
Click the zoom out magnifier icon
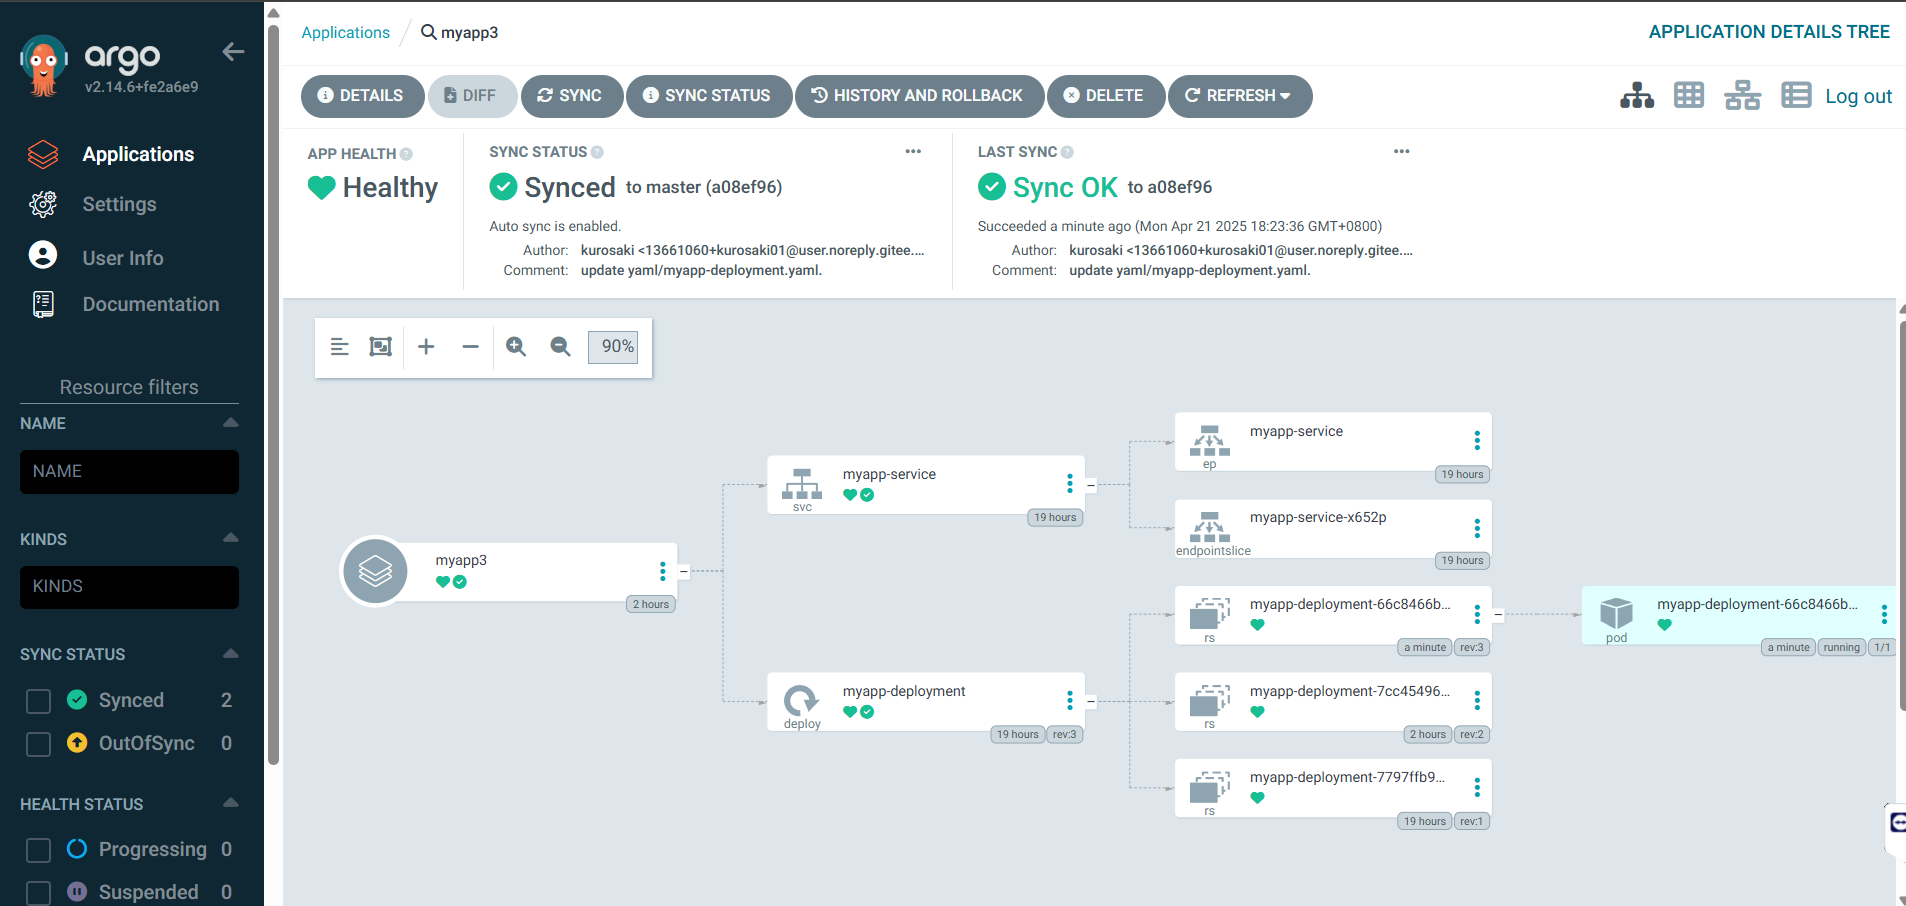[560, 347]
